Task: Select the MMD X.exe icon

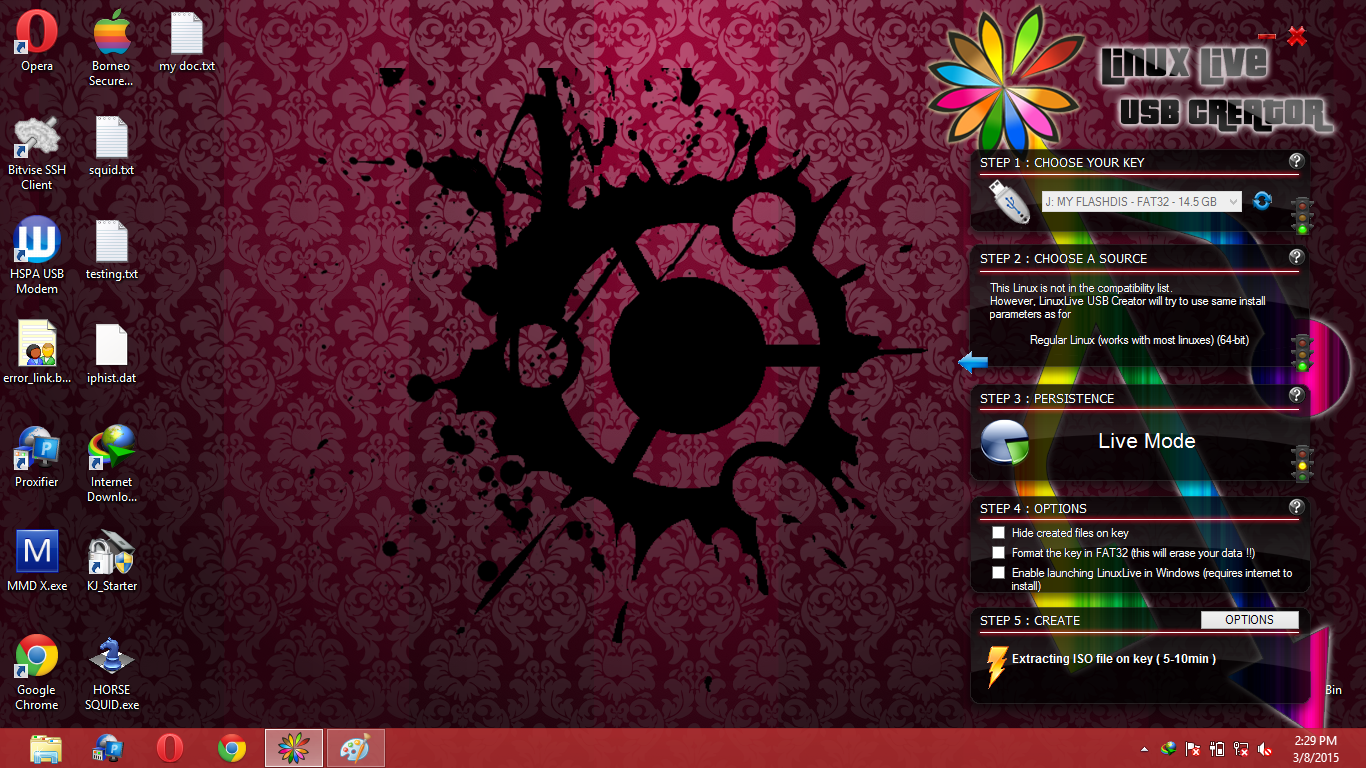Action: tap(37, 561)
